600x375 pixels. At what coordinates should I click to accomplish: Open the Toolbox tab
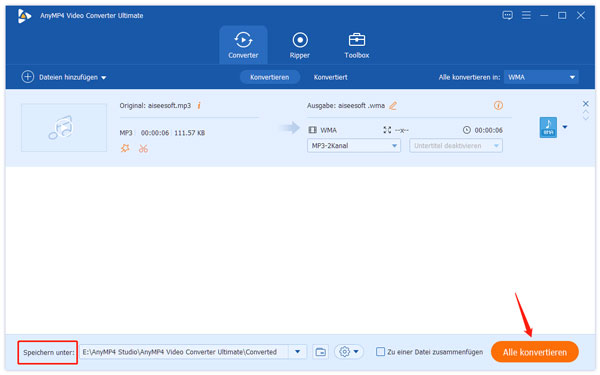coord(357,45)
